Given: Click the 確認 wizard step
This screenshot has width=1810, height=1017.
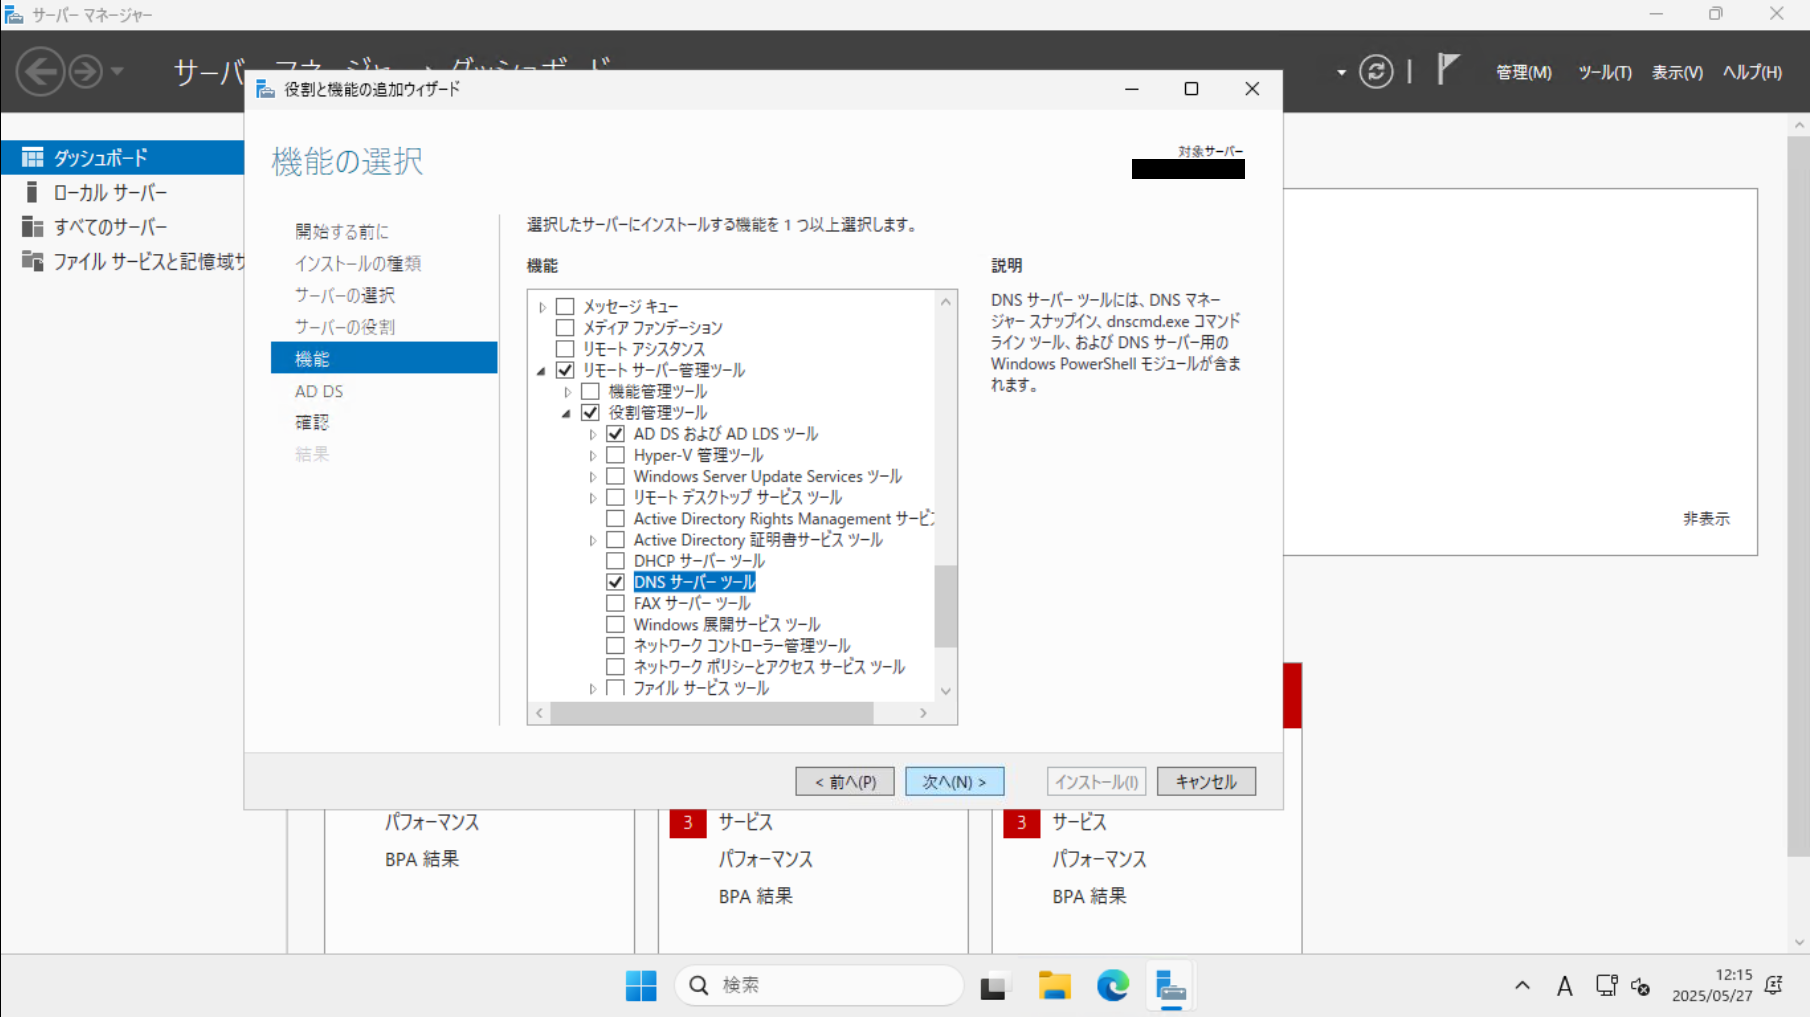Looking at the screenshot, I should tap(312, 422).
